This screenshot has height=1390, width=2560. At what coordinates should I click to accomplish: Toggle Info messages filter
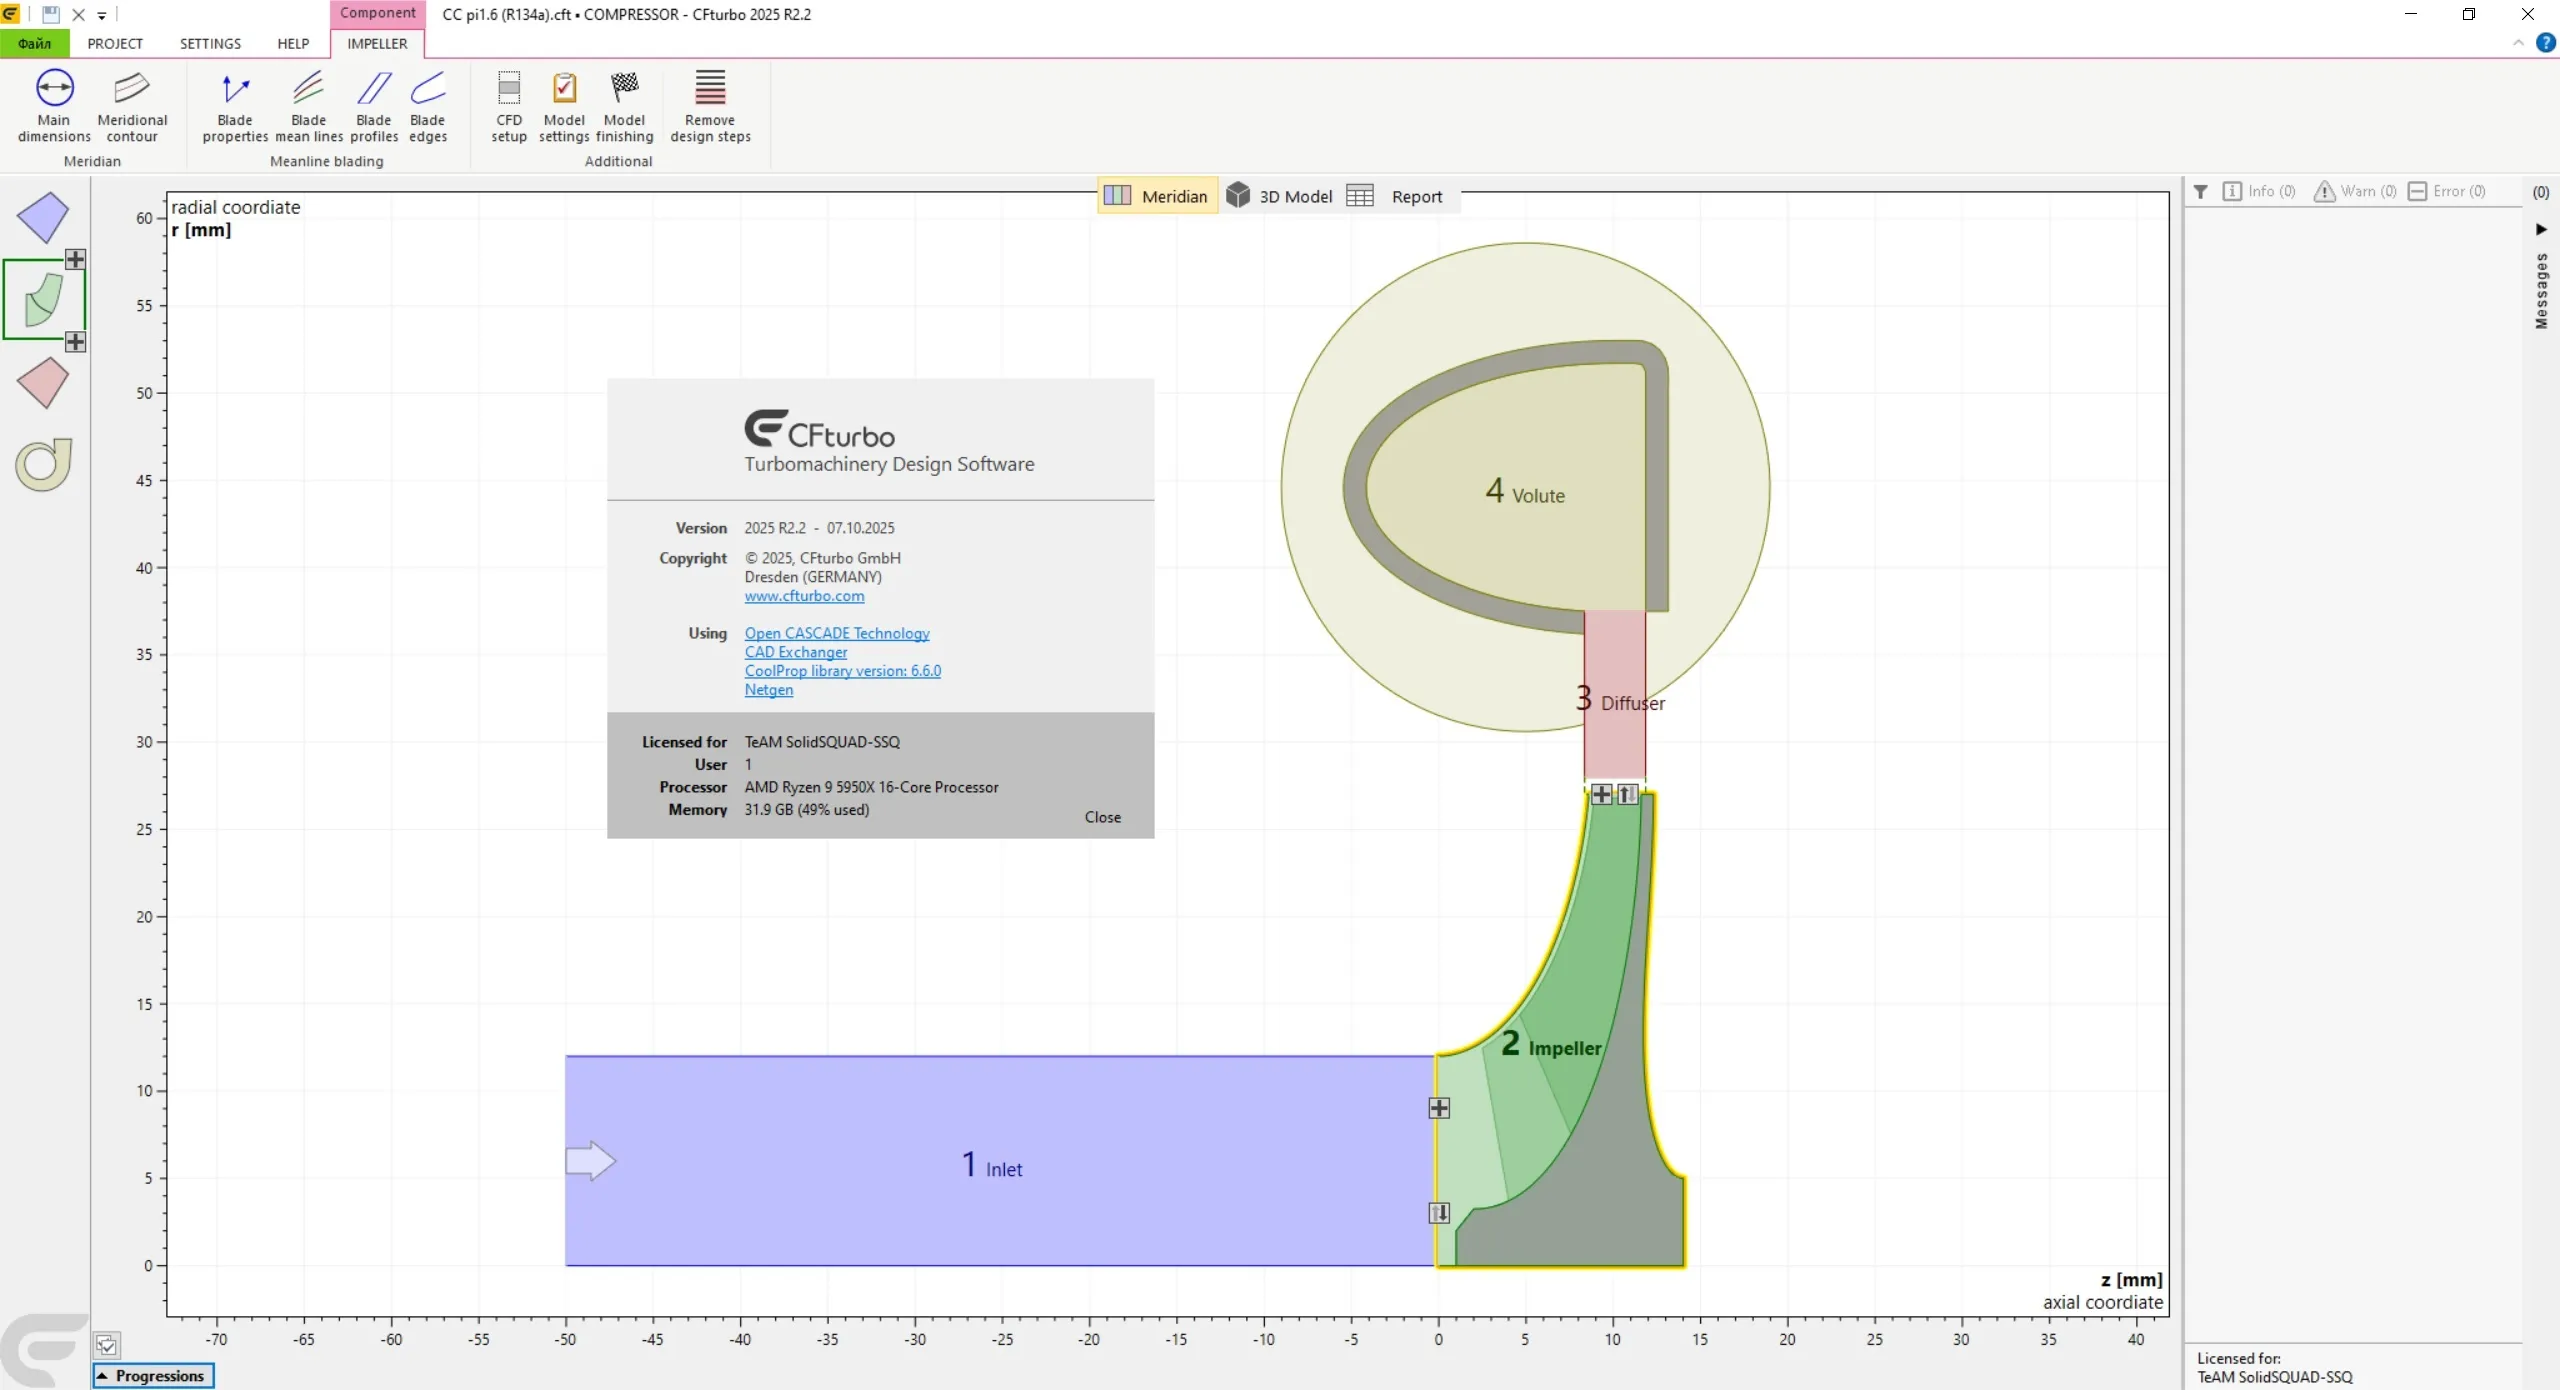tap(2259, 191)
